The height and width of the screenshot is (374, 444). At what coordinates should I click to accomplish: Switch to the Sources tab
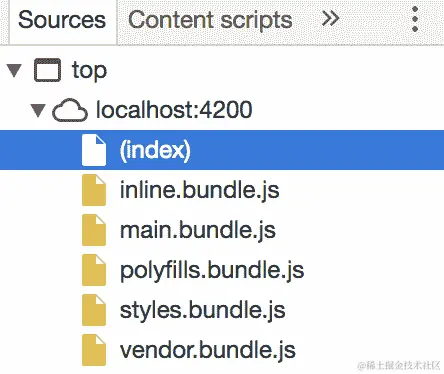coord(62,21)
